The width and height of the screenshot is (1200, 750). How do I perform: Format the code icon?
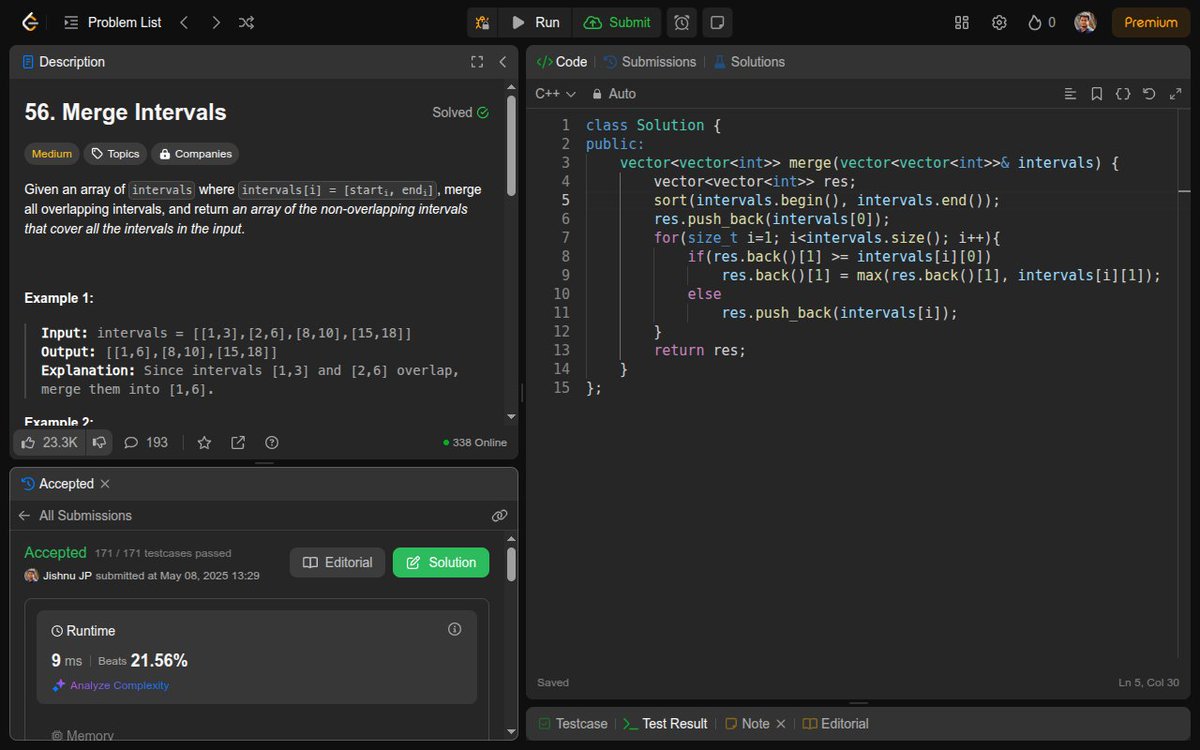[1071, 94]
